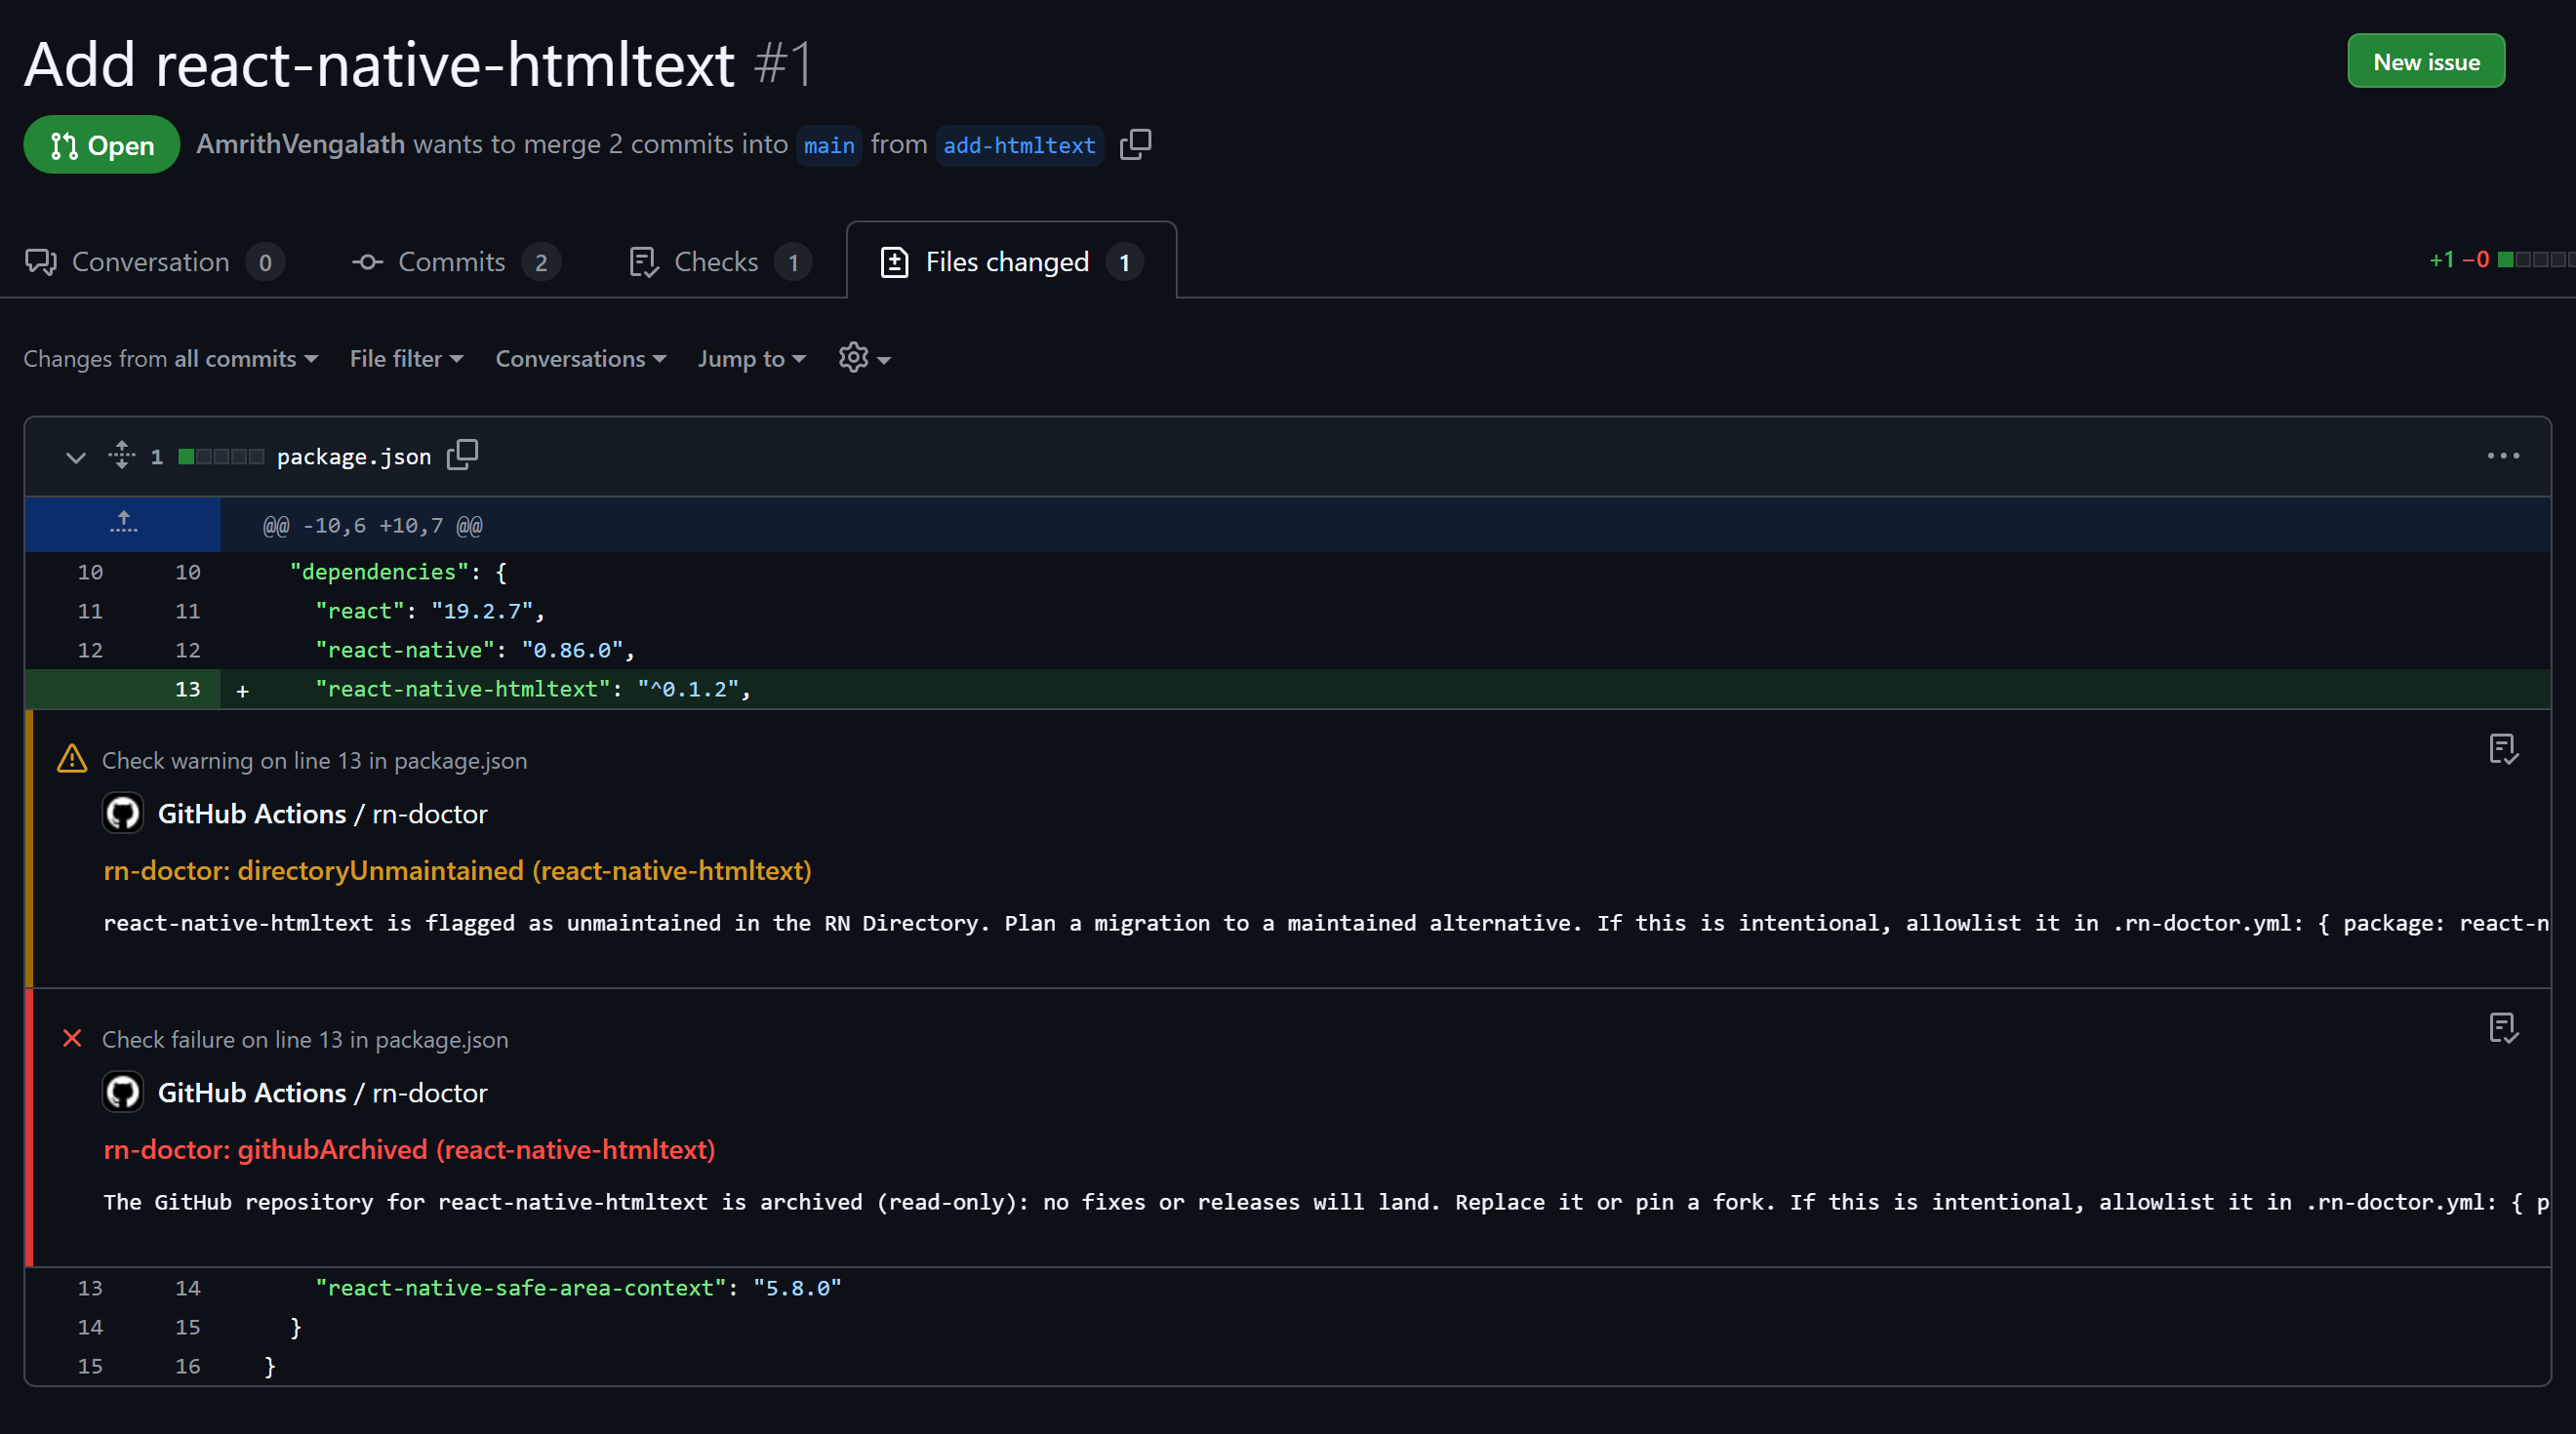Click the warning triangle icon
The height and width of the screenshot is (1434, 2576).
pyautogui.click(x=72, y=759)
